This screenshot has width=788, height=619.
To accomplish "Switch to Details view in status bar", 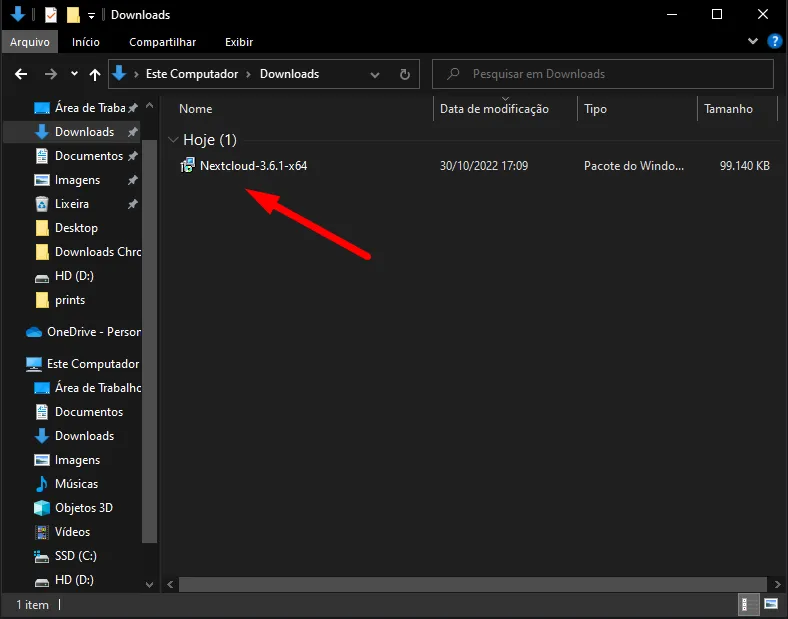I will point(748,604).
